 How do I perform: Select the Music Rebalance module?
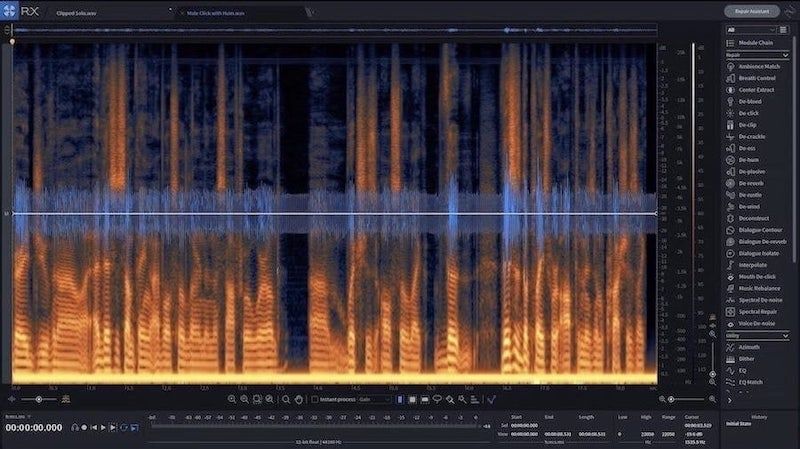point(760,288)
